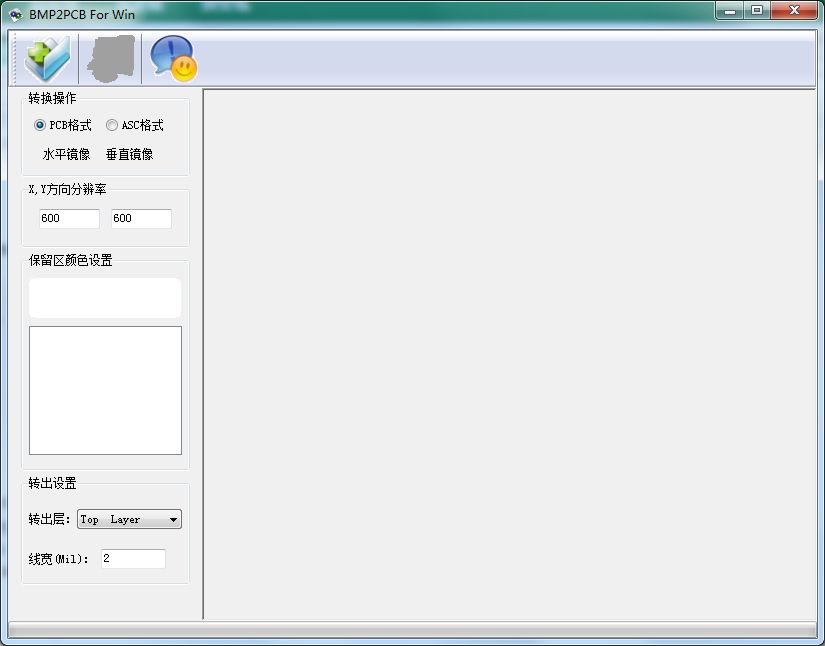Click the 保留区颜色设置 group label
This screenshot has width=825, height=646.
(71, 260)
